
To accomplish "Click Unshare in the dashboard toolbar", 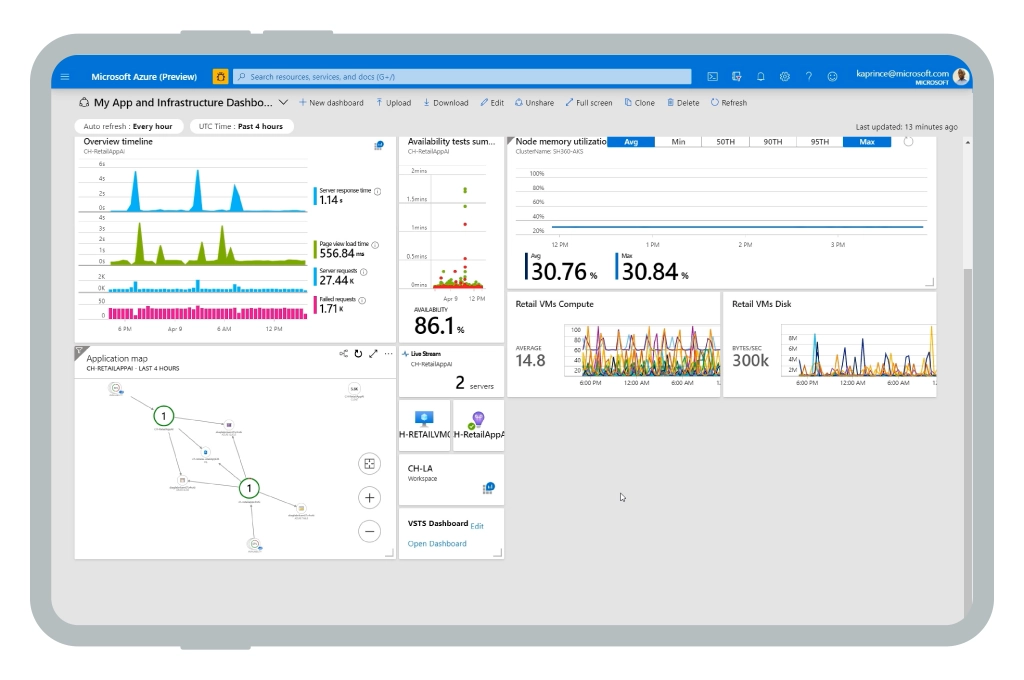I will [534, 103].
